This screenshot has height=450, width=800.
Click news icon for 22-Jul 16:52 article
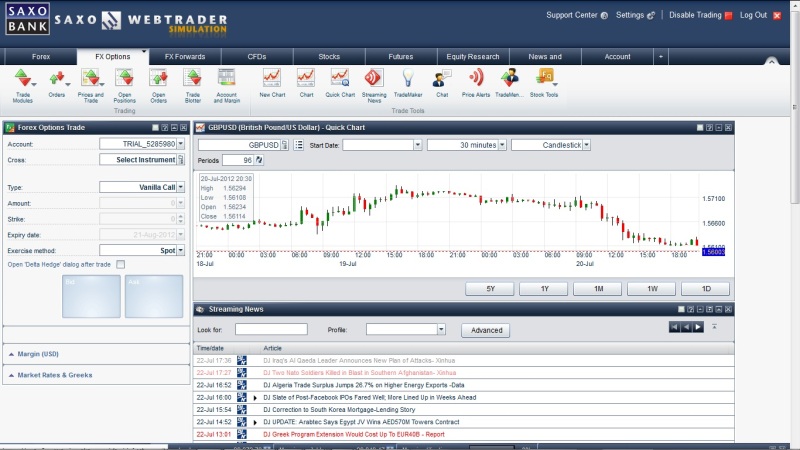[241, 385]
